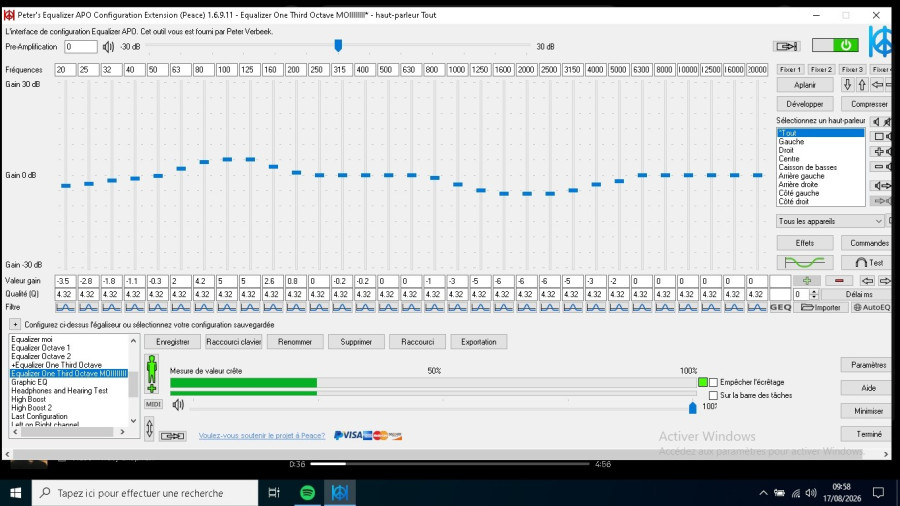
Task: Click the Importer button
Action: tap(821, 307)
